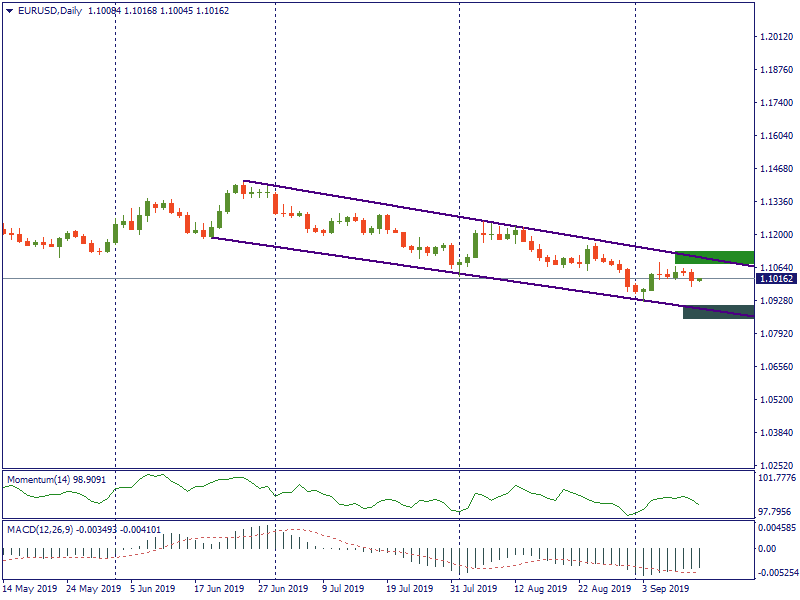Click the green Momentum indicator line
The width and height of the screenshot is (800, 600).
tap(300, 492)
